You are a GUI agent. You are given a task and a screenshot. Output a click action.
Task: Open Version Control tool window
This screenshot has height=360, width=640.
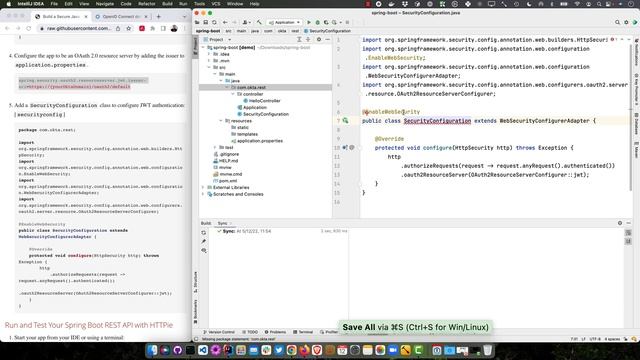(219, 332)
